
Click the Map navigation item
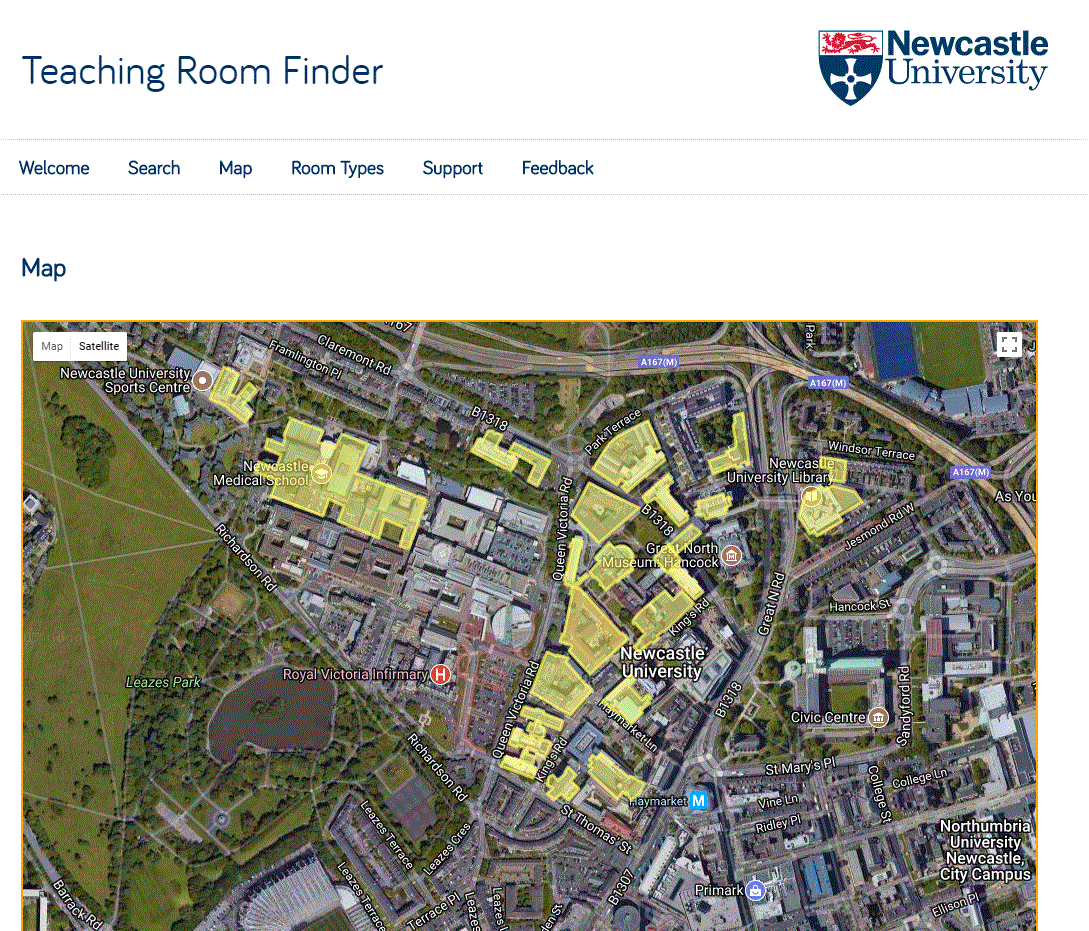click(x=235, y=168)
